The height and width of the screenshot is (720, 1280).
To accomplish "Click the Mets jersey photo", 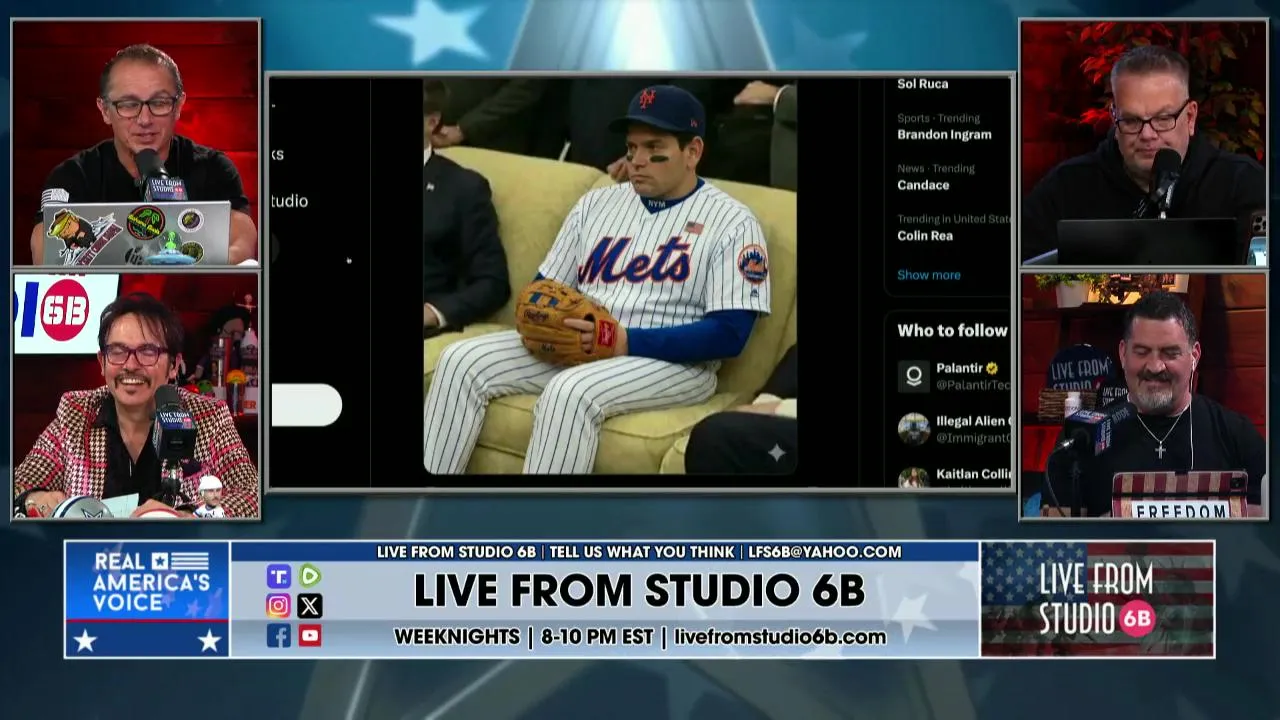I will click(x=610, y=277).
